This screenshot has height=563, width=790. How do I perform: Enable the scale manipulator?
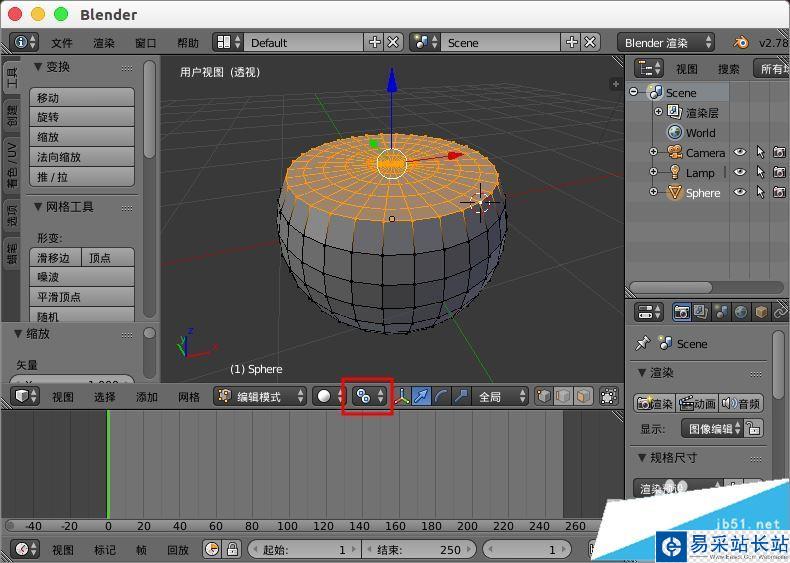460,397
